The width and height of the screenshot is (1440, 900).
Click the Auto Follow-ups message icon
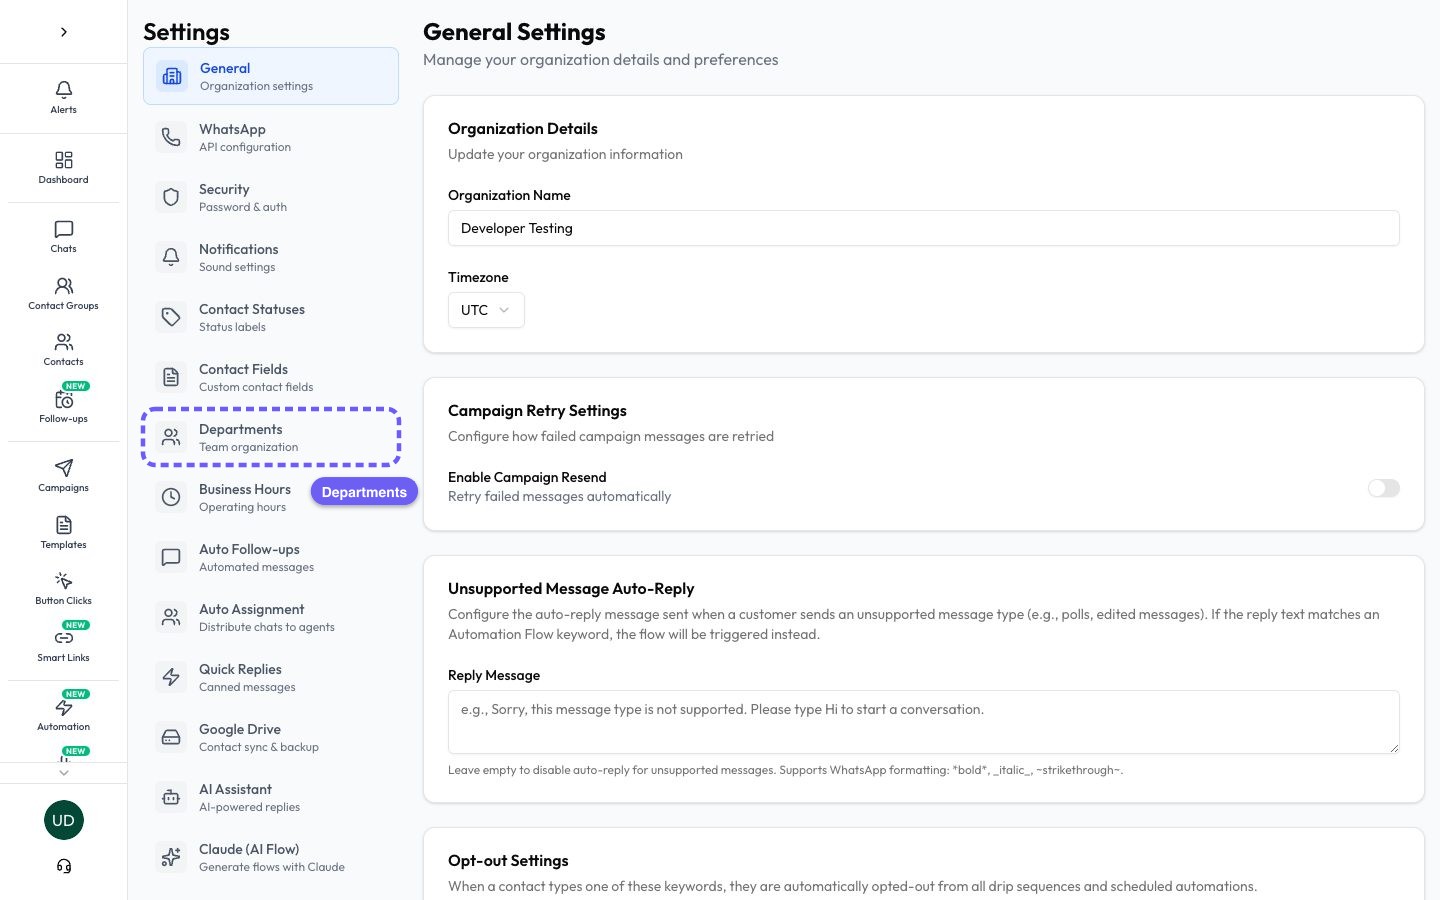pos(171,557)
